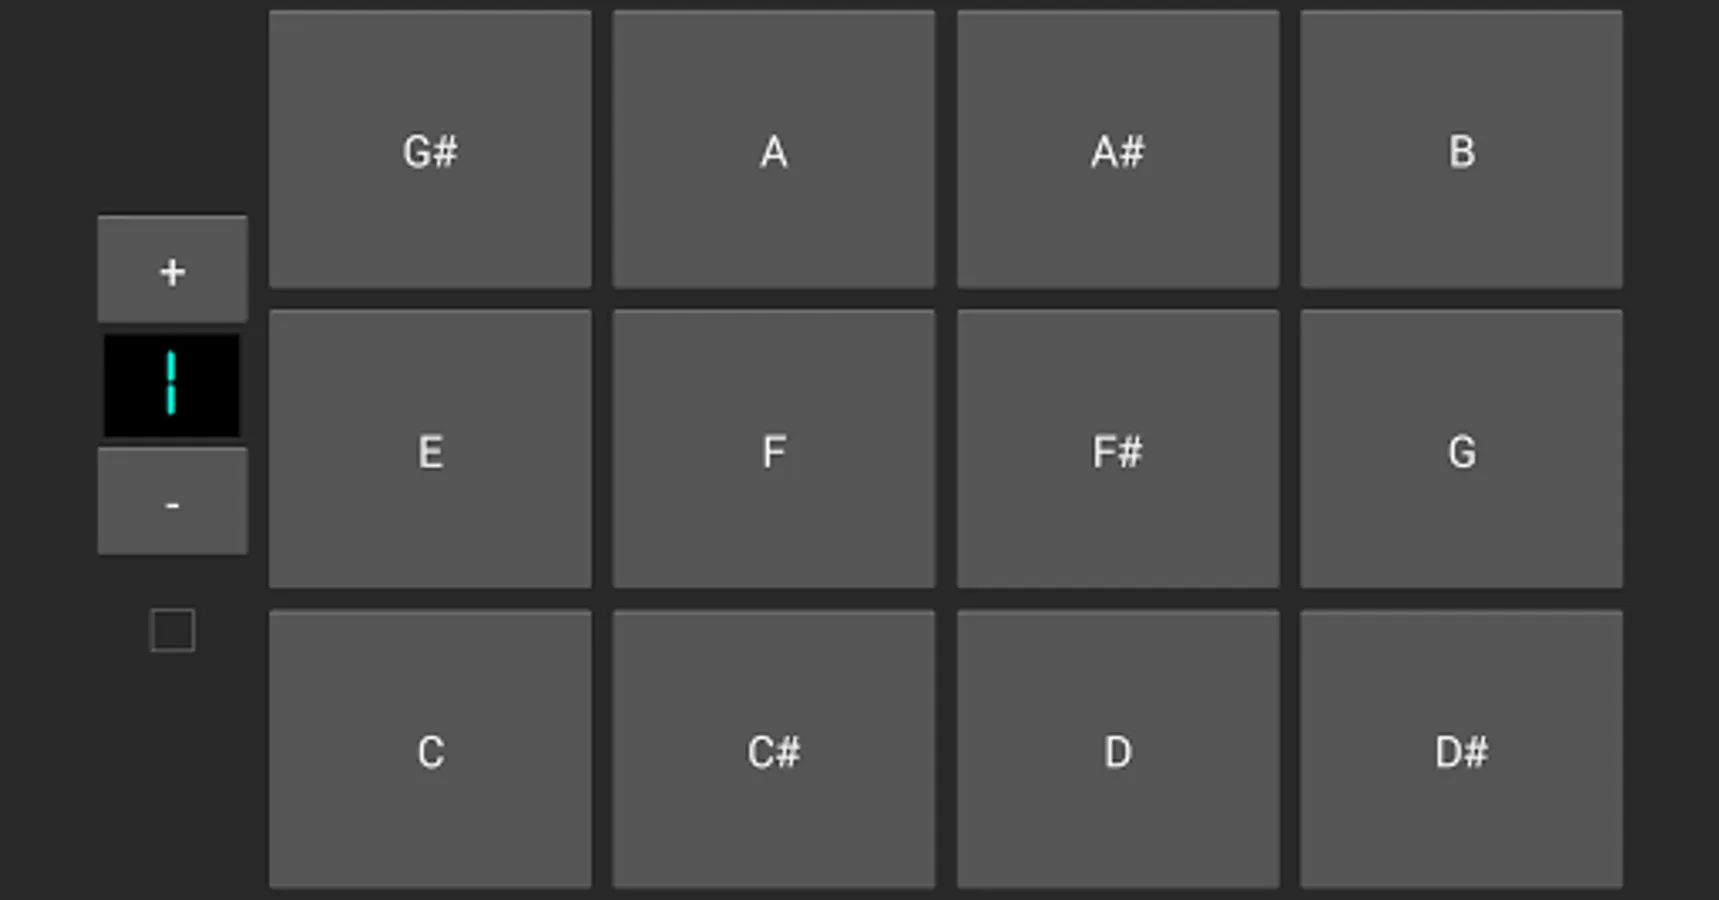Tap the F# sharp note pad

pyautogui.click(x=1117, y=451)
